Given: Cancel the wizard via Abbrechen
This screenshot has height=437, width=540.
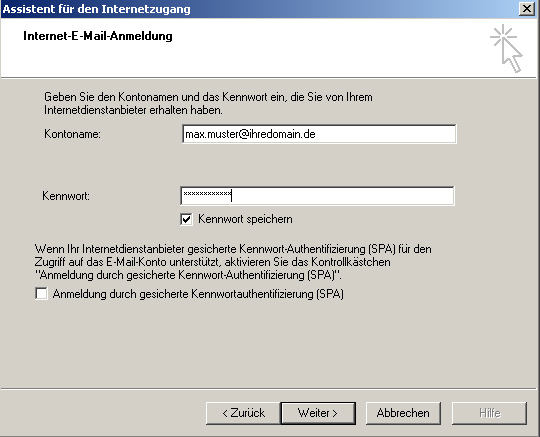Looking at the screenshot, I should coord(403,413).
